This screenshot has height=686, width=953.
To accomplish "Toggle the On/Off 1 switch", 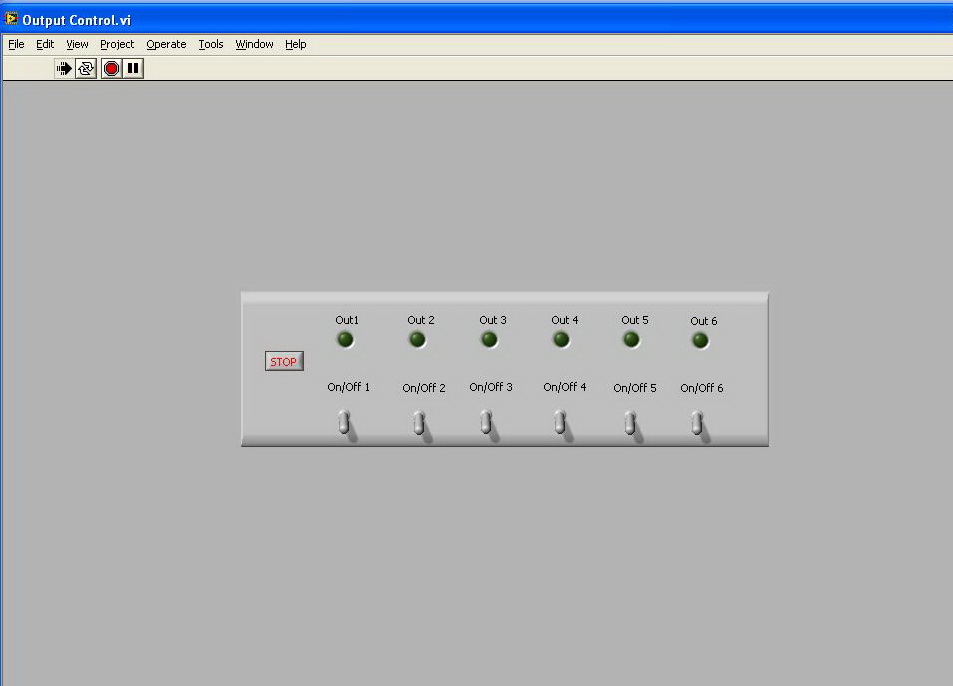I will point(344,422).
